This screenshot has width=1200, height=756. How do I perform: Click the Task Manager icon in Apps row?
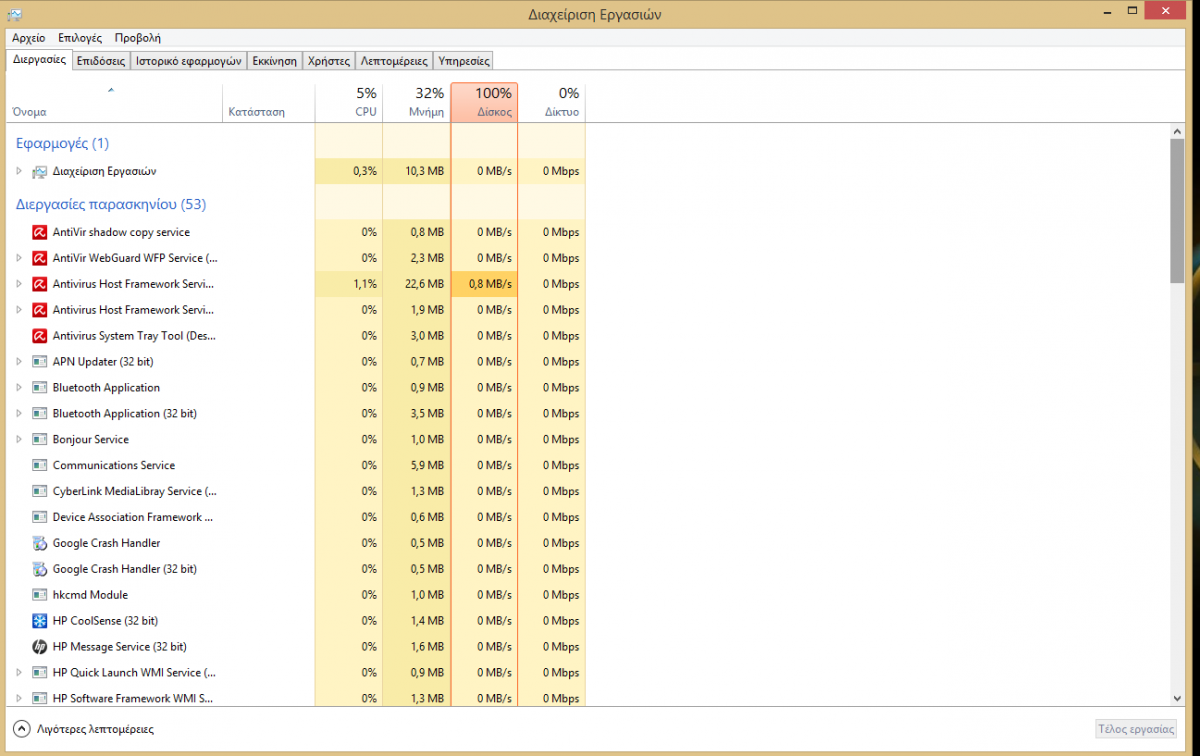(x=40, y=171)
